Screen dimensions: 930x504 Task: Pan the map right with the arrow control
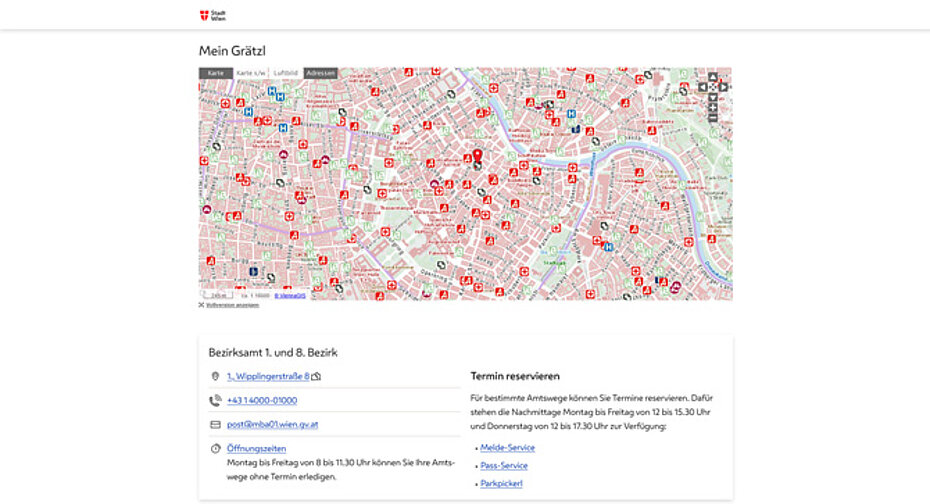[722, 86]
